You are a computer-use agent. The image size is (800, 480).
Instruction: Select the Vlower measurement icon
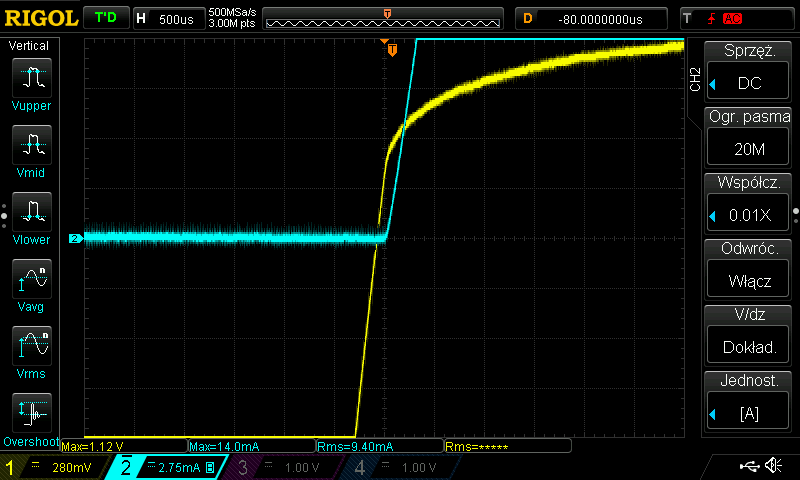(x=32, y=212)
